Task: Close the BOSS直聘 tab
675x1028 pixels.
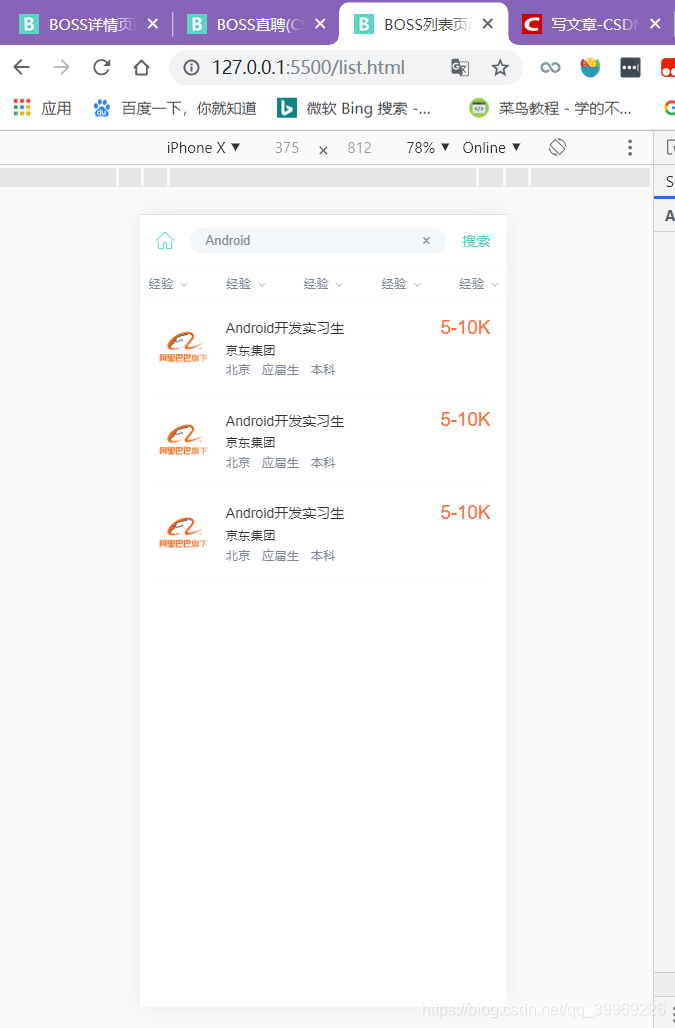Action: point(320,24)
